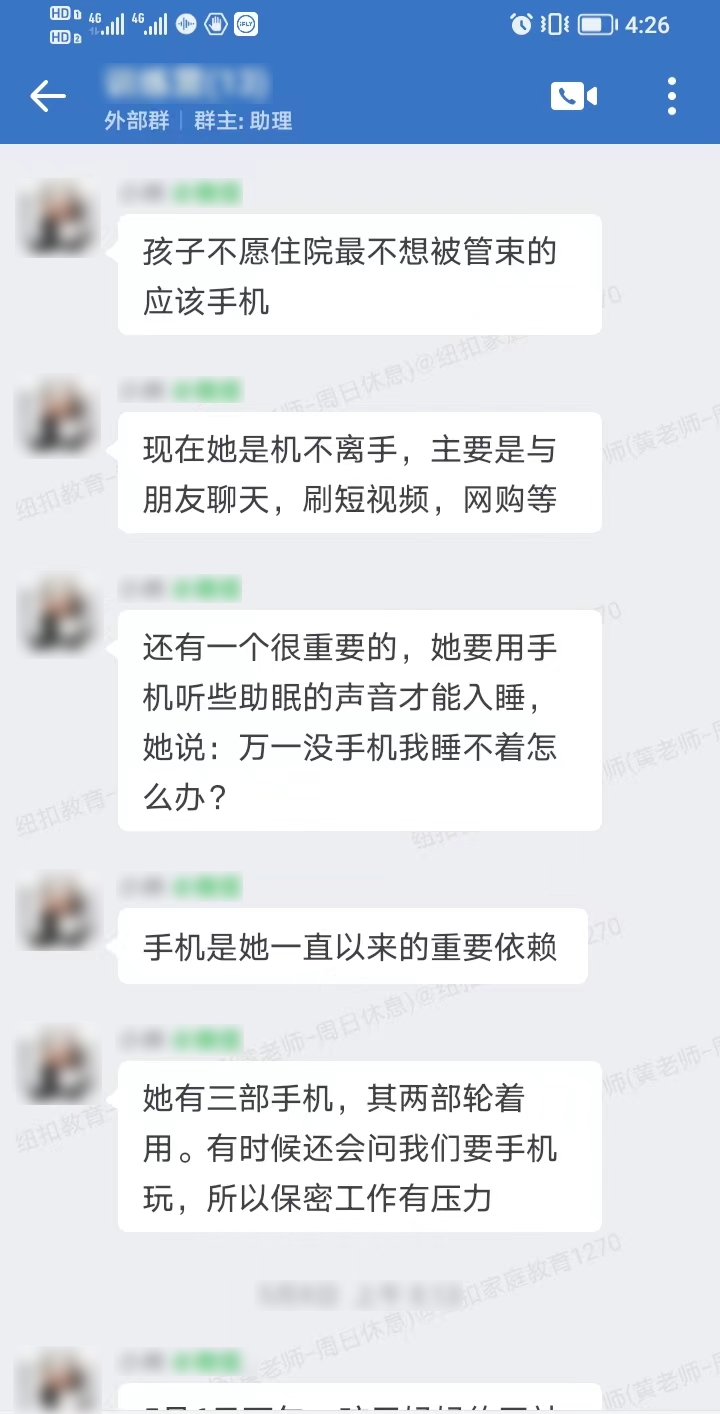Image resolution: width=720 pixels, height=1414 pixels.
Task: Select message about 保密工作有压力
Action: pos(360,1146)
